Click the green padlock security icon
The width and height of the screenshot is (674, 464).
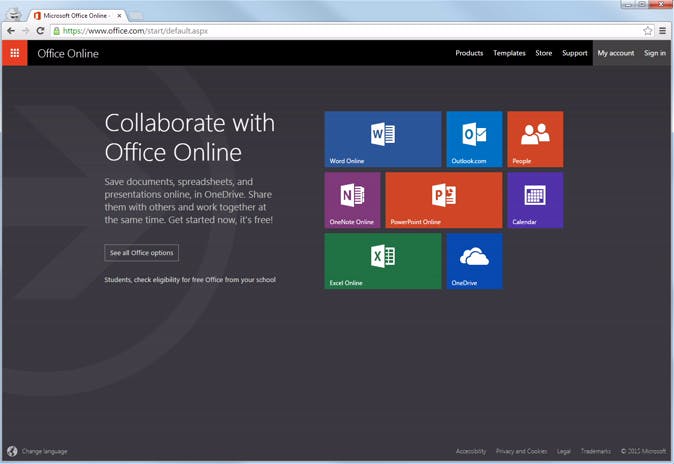pos(56,31)
